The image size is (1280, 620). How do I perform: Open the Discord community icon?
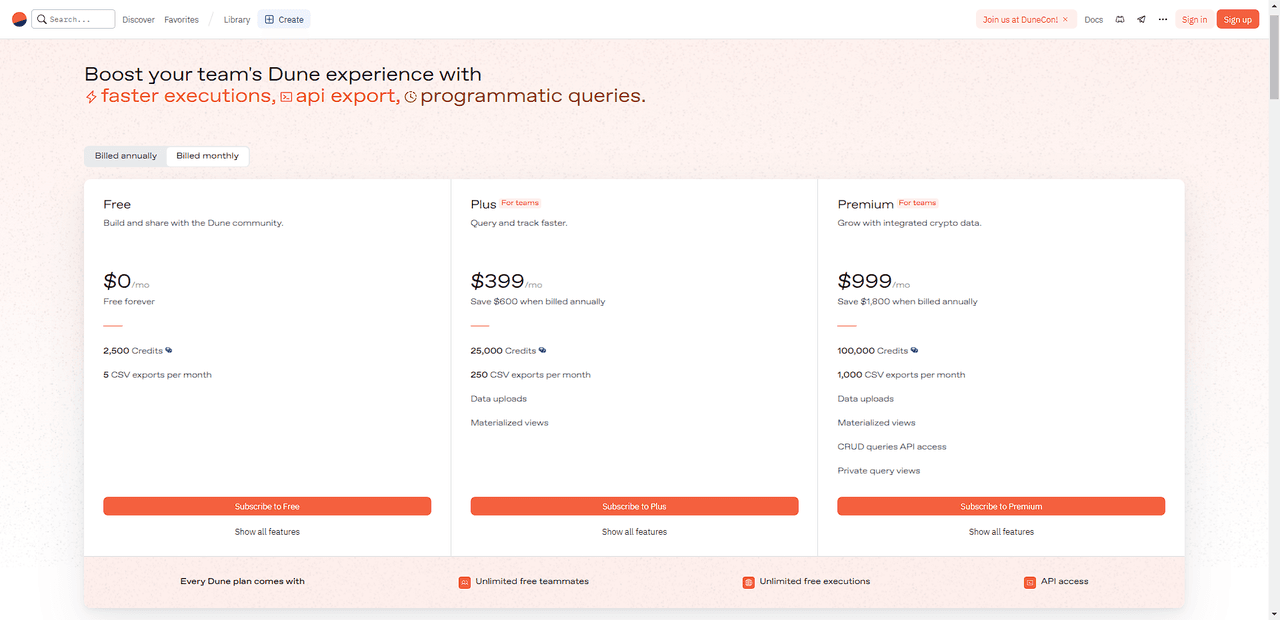point(1120,19)
